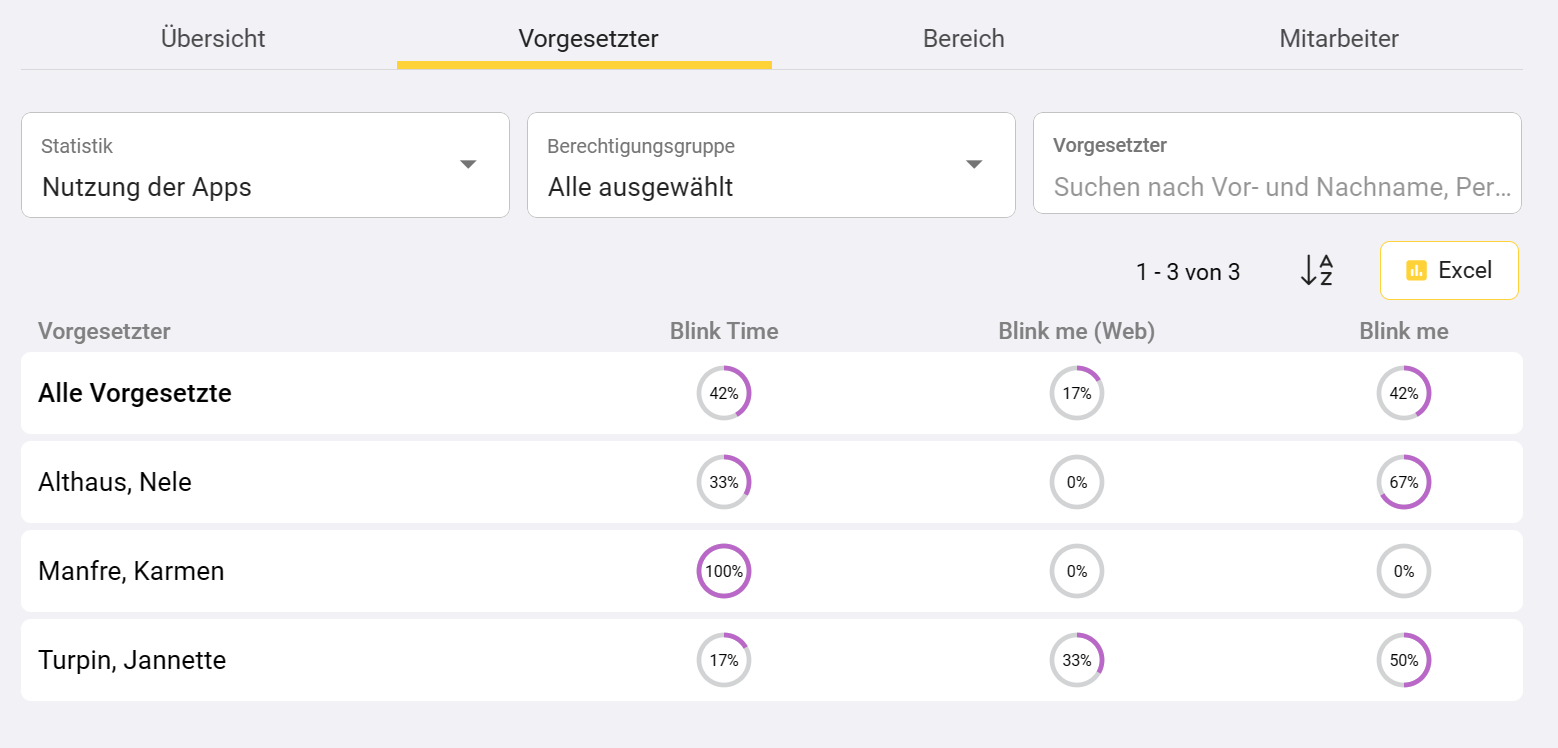This screenshot has width=1558, height=748.
Task: Switch to the Übersicht tab
Action: click(x=213, y=39)
